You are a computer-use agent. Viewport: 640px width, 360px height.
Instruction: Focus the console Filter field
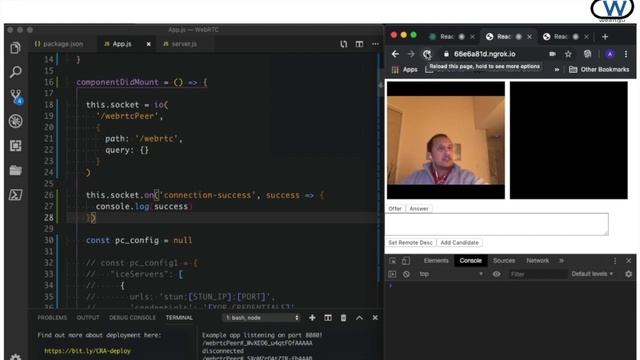(537, 274)
